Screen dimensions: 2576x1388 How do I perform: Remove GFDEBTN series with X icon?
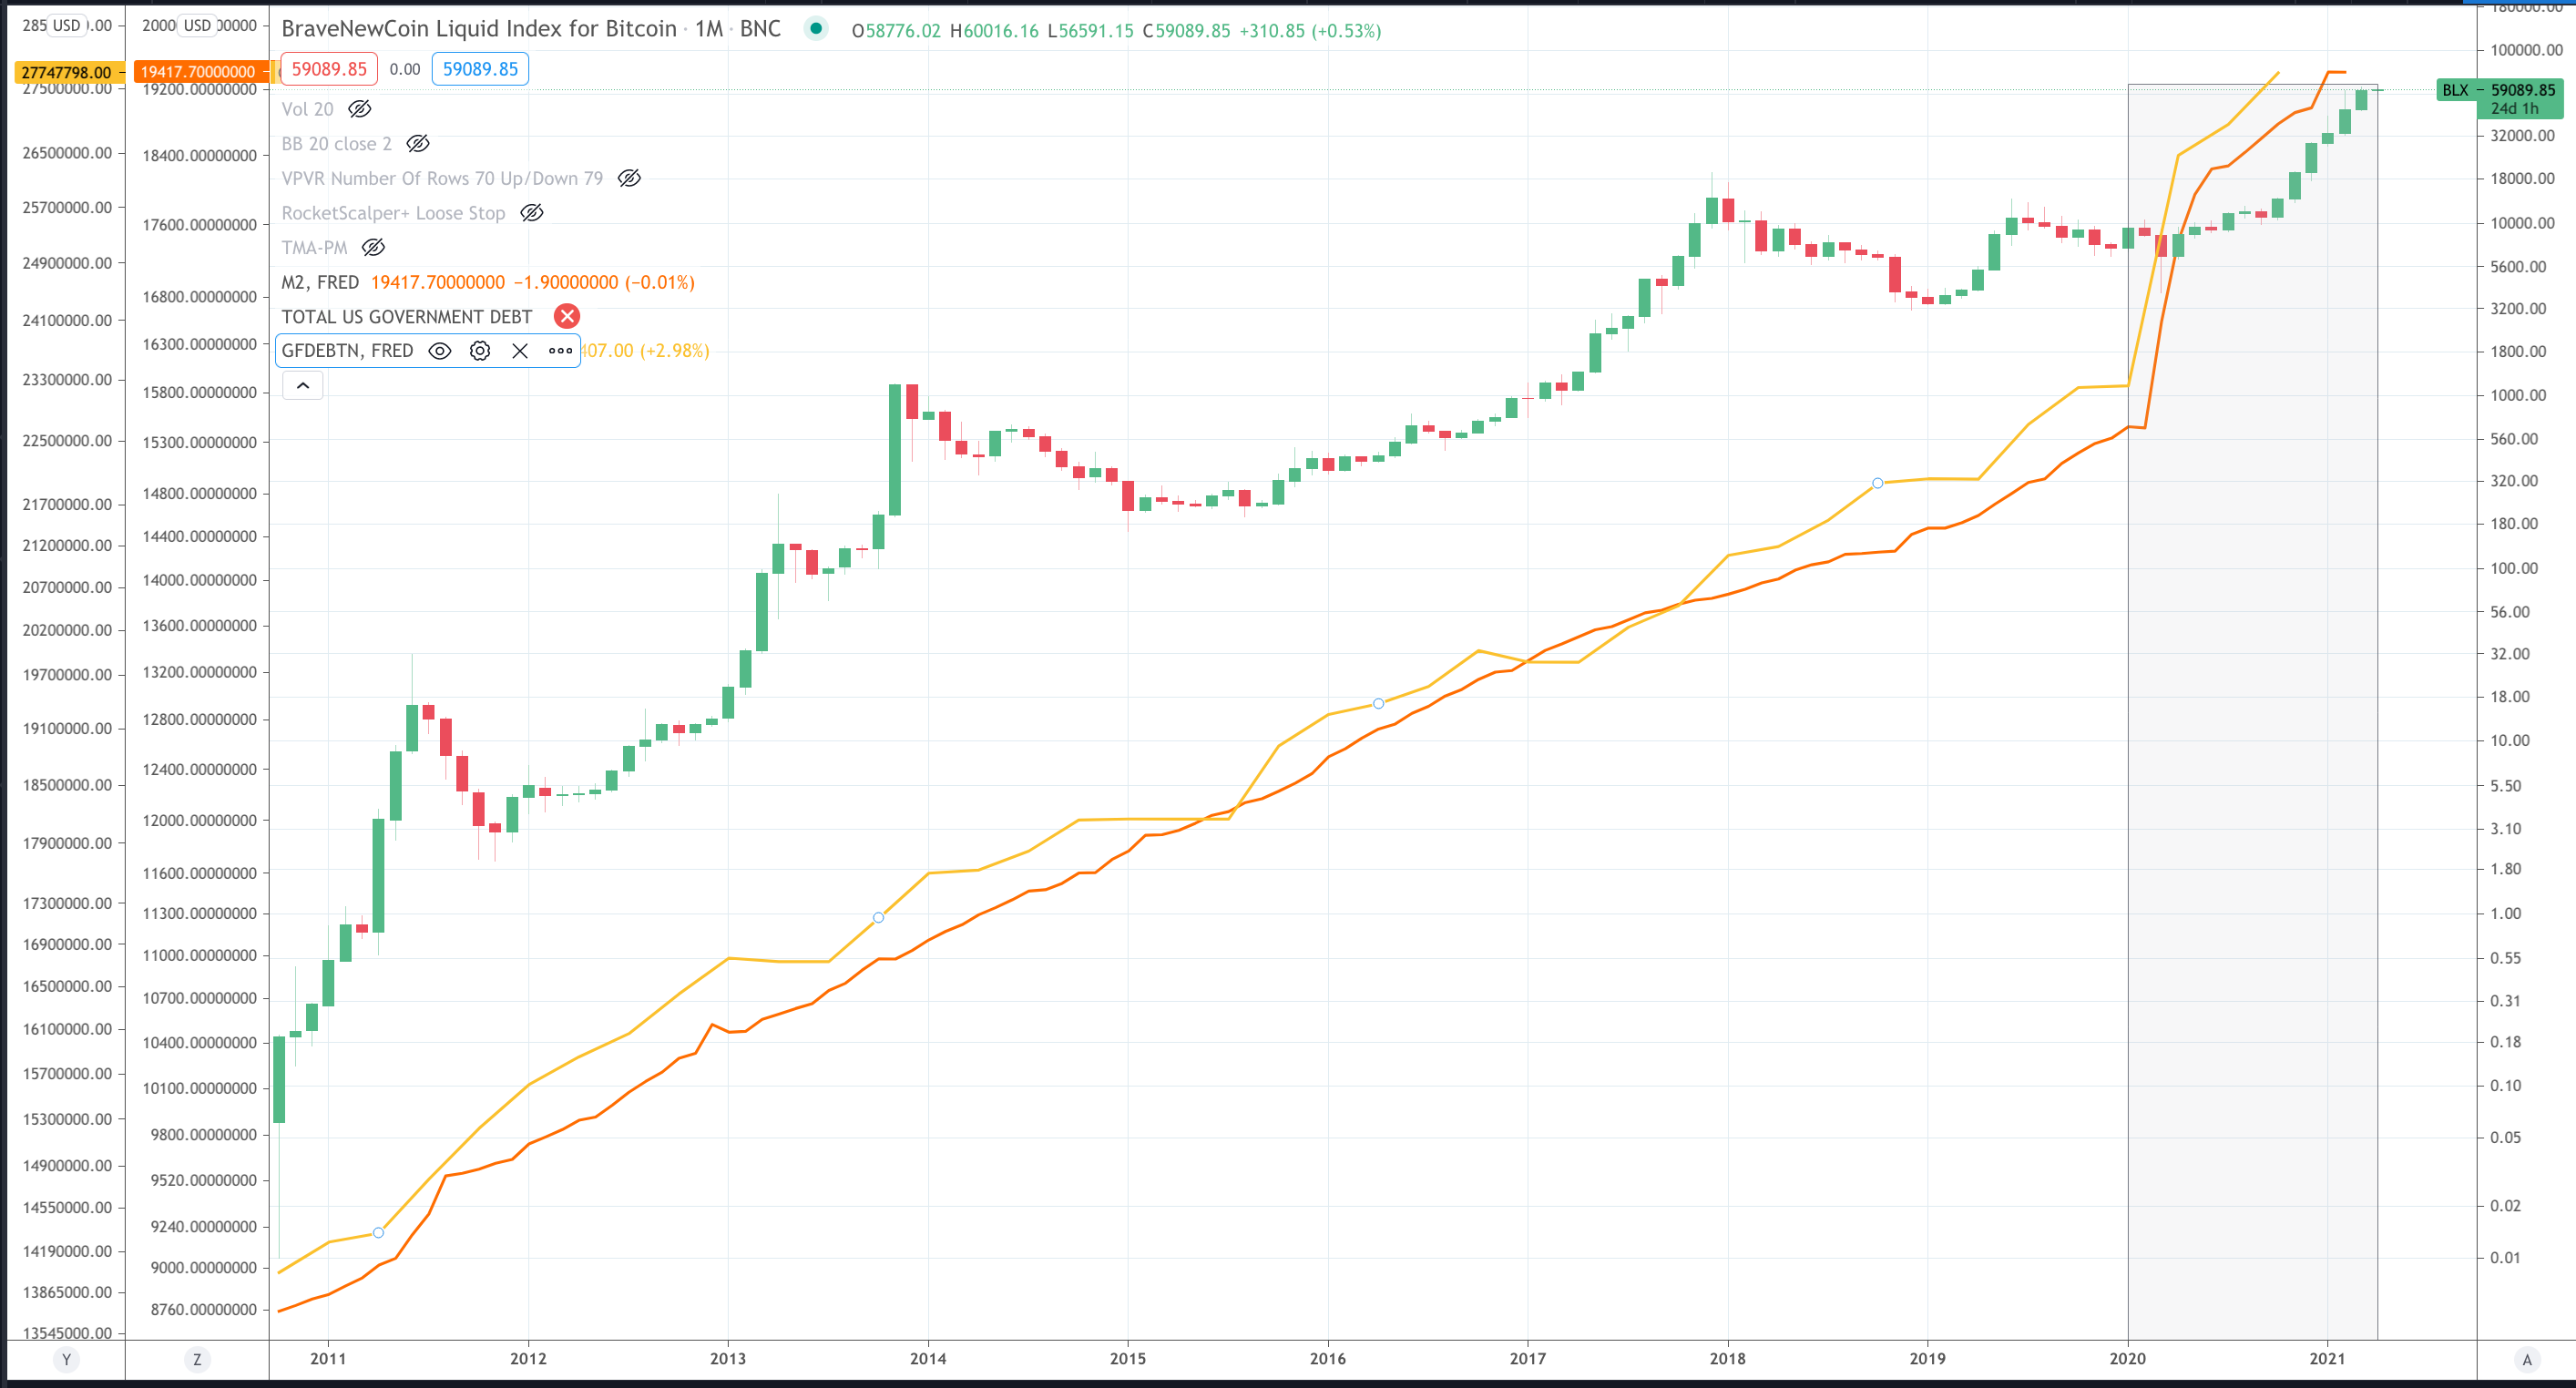[520, 351]
